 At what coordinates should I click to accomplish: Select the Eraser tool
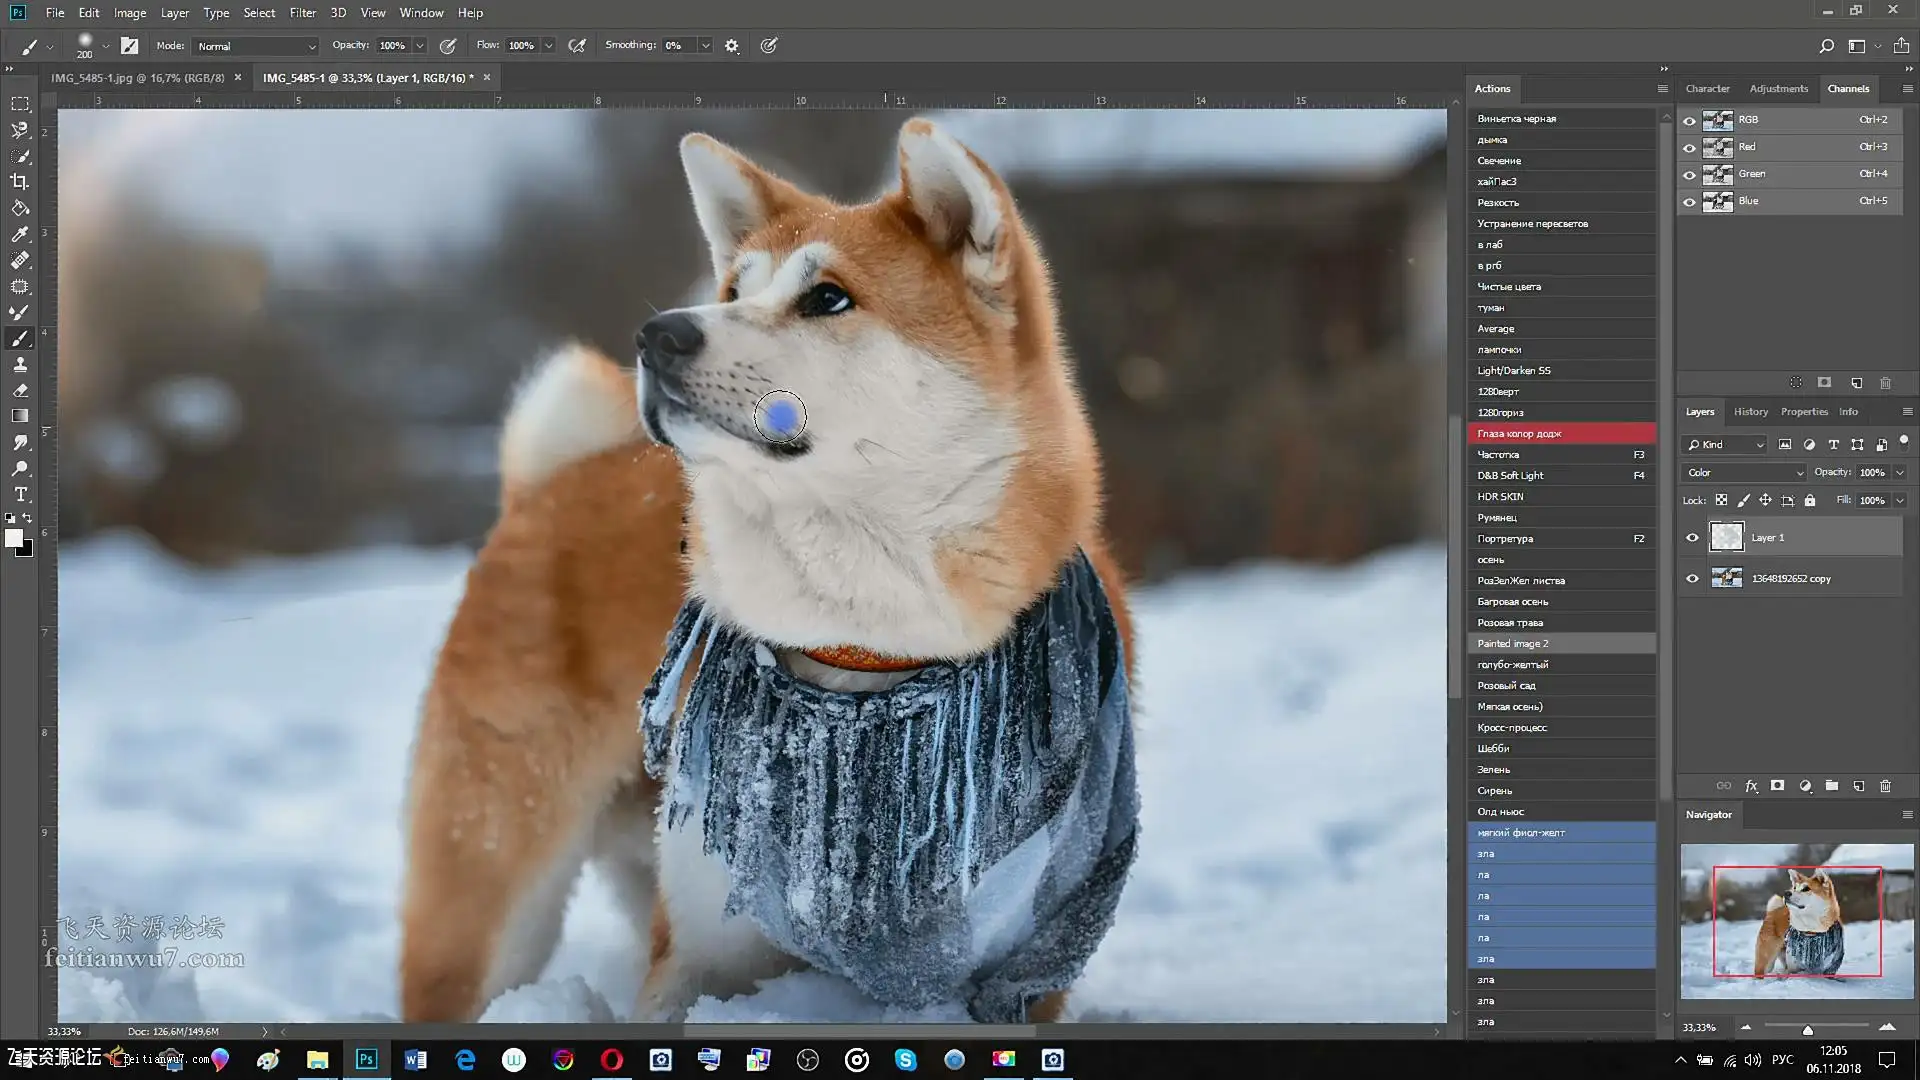click(x=20, y=391)
